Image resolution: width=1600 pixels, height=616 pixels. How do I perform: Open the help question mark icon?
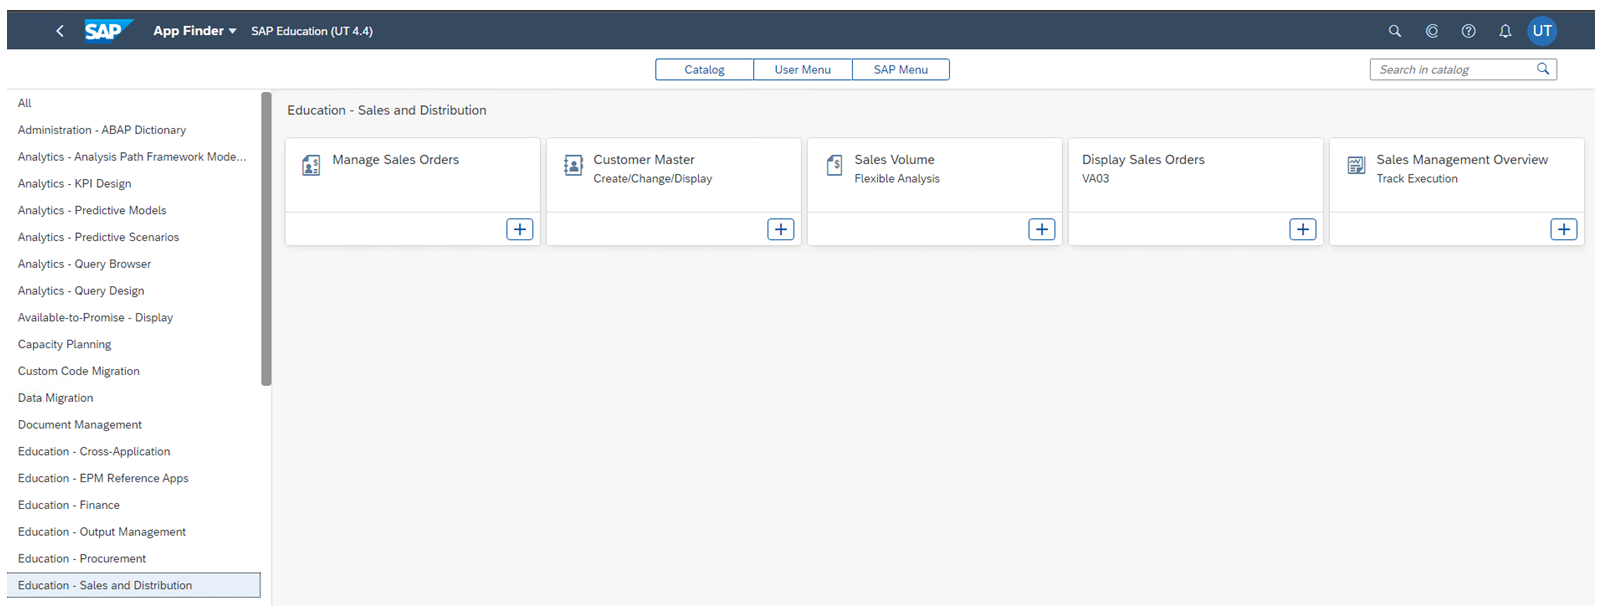1468,31
